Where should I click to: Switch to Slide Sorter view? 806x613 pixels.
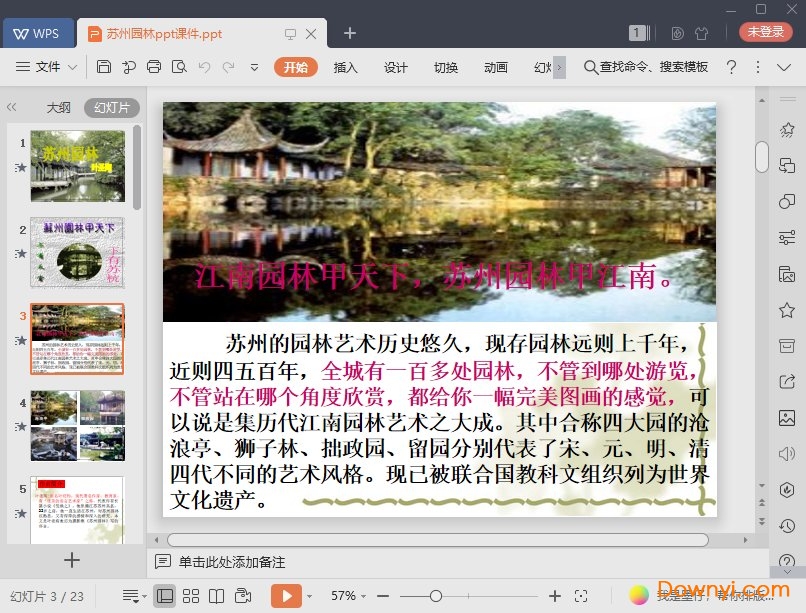coord(191,596)
